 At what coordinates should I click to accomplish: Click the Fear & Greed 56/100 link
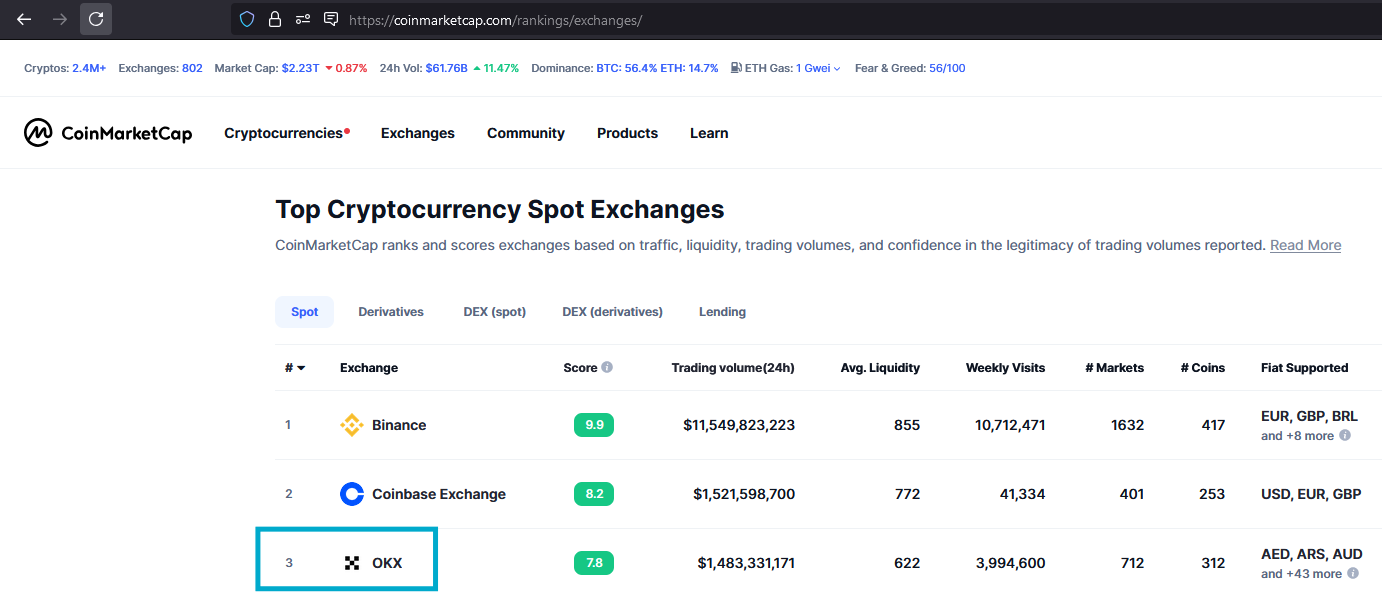click(947, 68)
